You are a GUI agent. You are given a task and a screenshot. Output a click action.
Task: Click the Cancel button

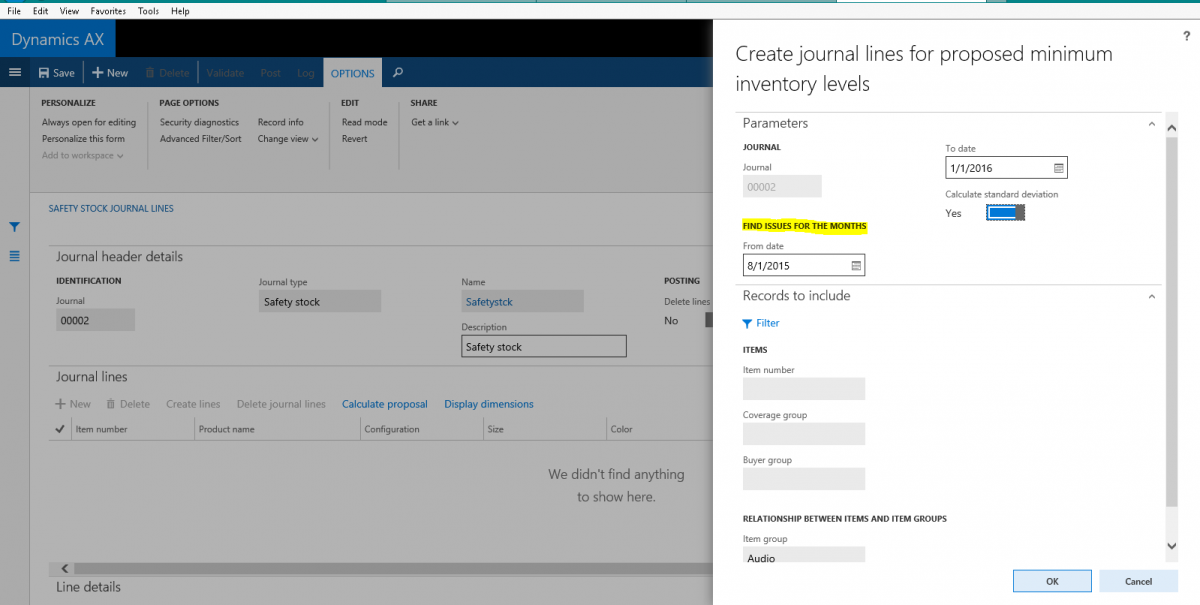pyautogui.click(x=1138, y=581)
